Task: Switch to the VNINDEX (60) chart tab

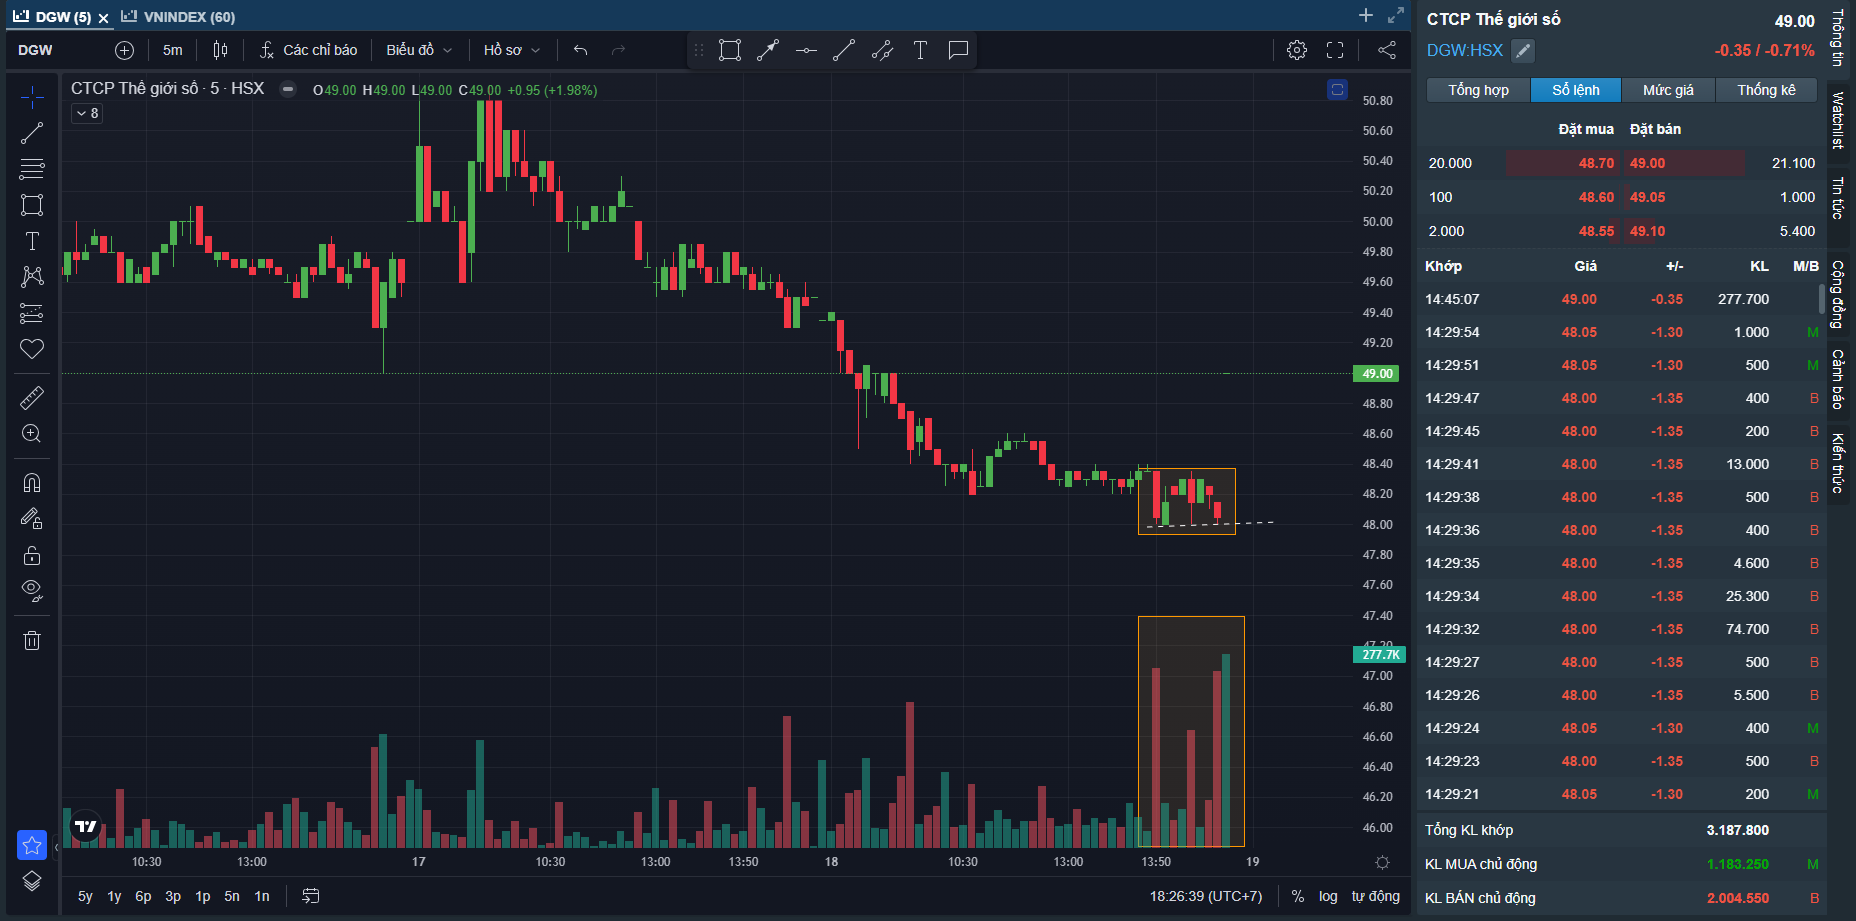Action: [x=178, y=17]
